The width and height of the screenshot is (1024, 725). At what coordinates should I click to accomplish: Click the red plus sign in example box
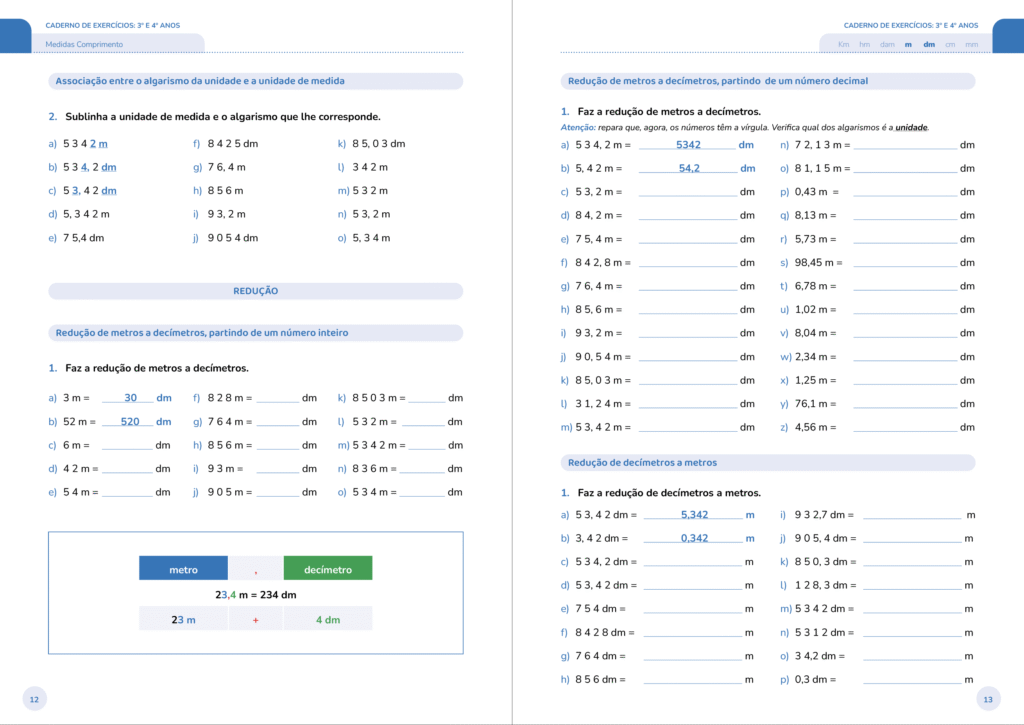click(255, 620)
